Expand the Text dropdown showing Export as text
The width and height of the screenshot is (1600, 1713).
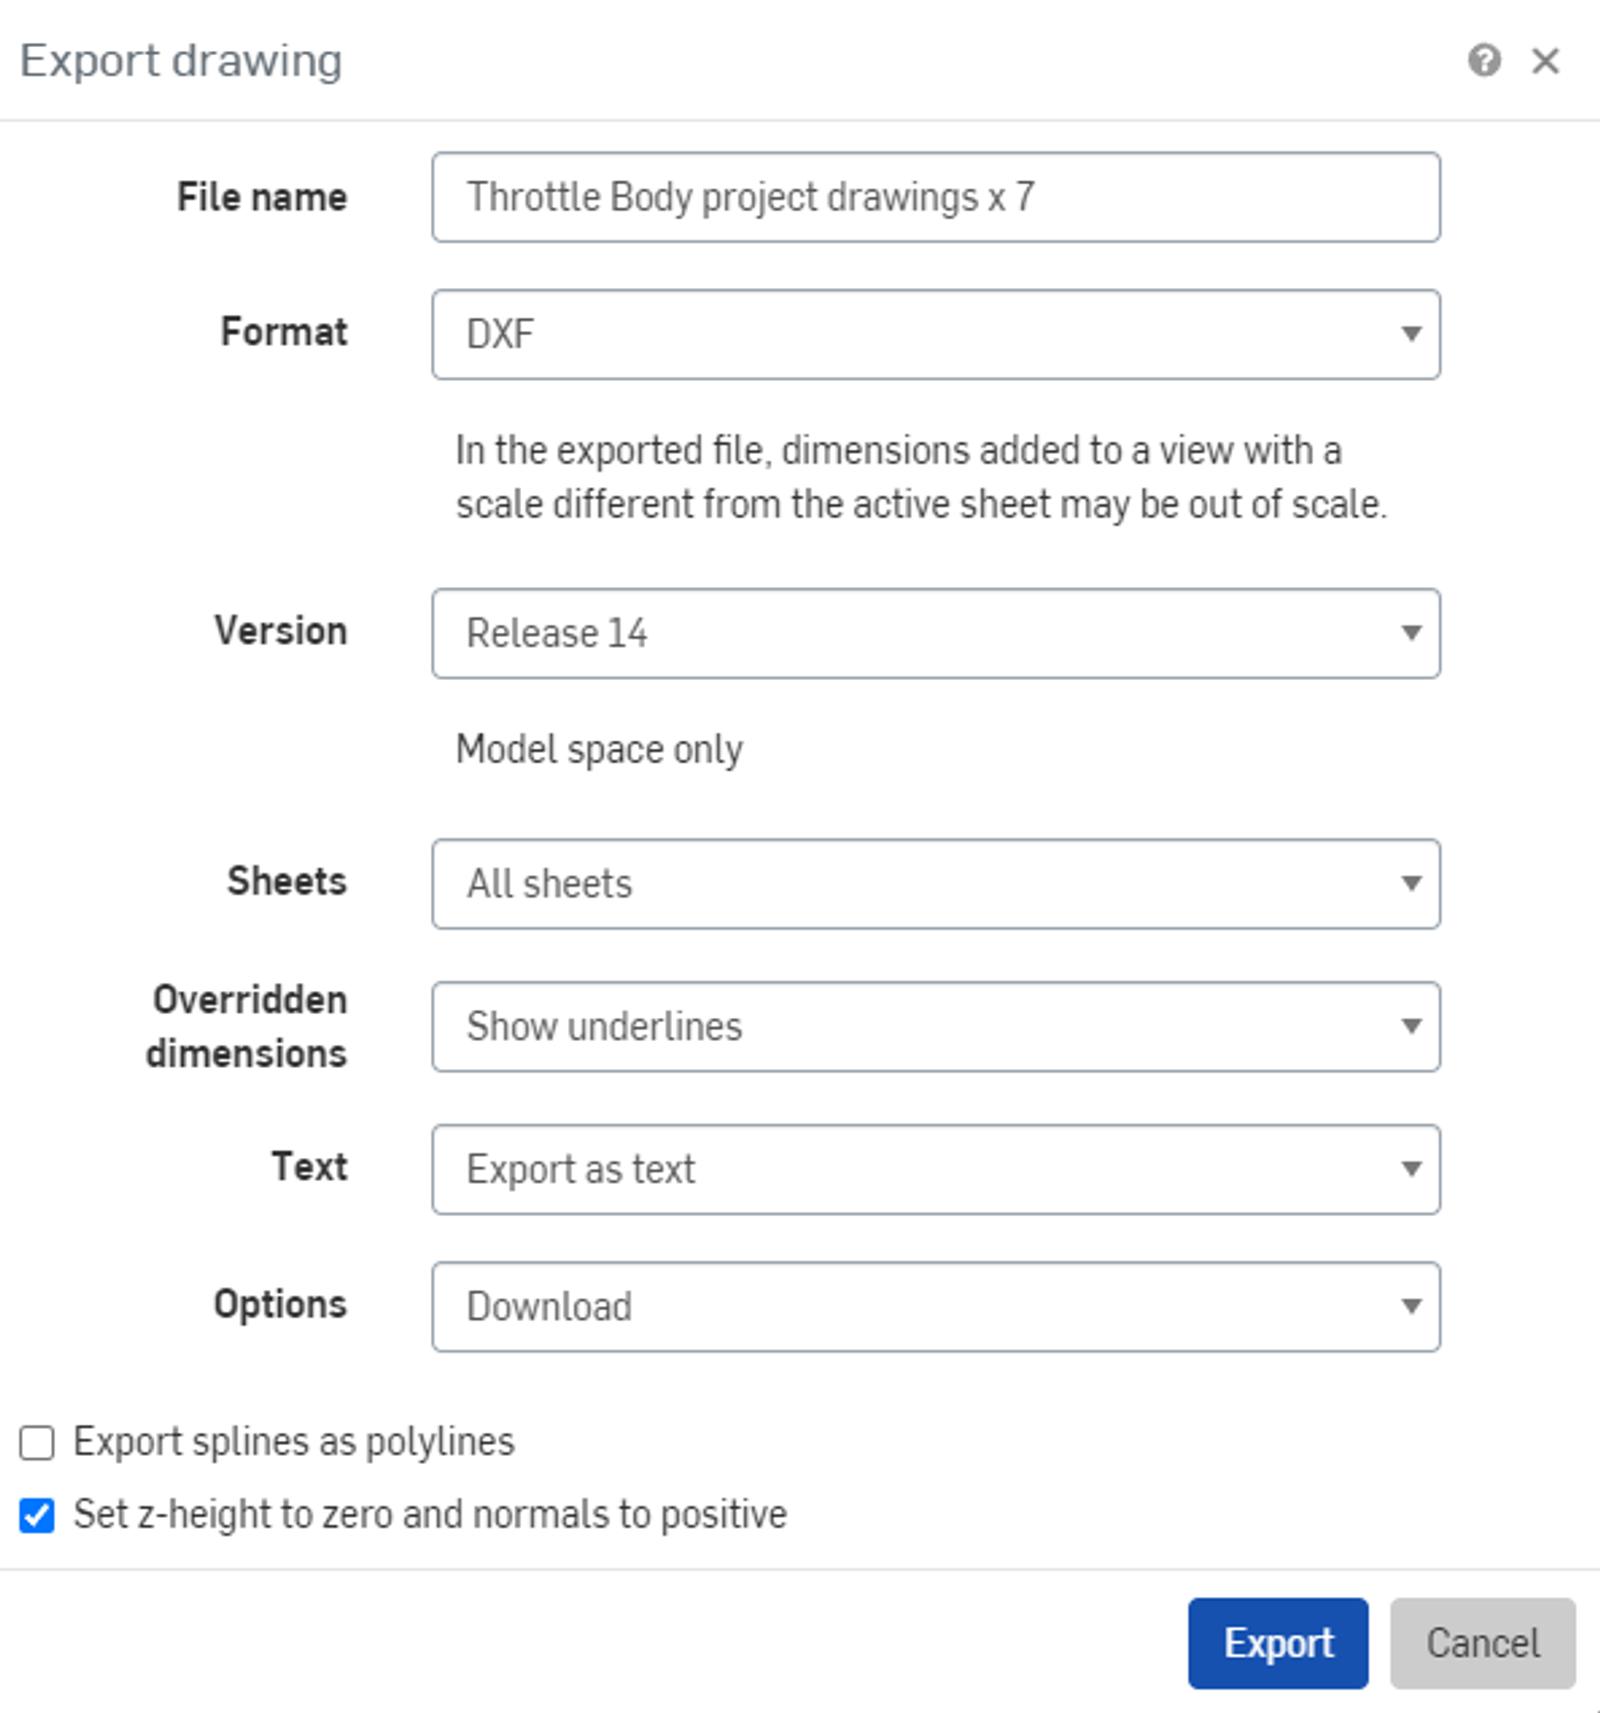935,1169
